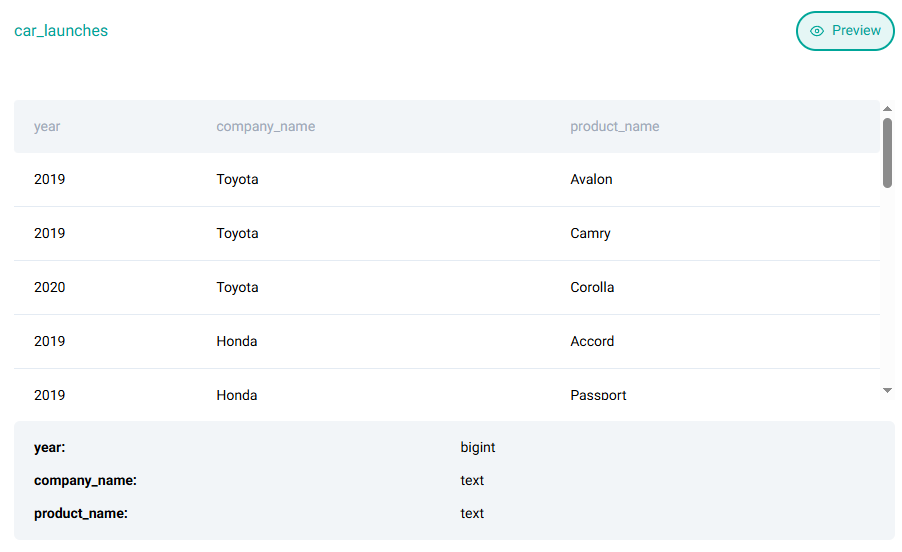The image size is (902, 552).
Task: Select the Passport product cell
Action: pos(598,395)
